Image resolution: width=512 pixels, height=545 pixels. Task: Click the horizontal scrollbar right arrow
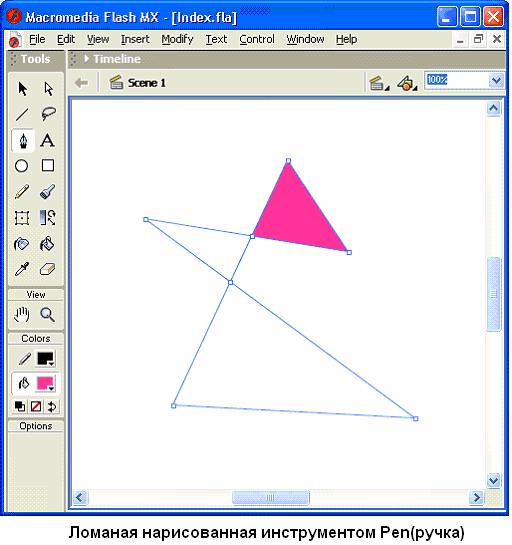click(x=476, y=498)
